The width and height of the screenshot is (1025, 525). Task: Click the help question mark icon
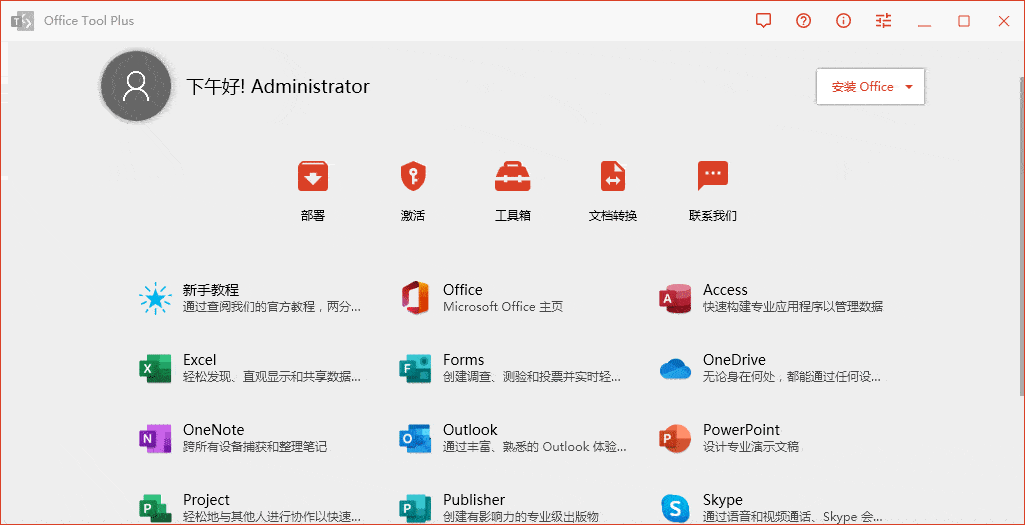(804, 21)
